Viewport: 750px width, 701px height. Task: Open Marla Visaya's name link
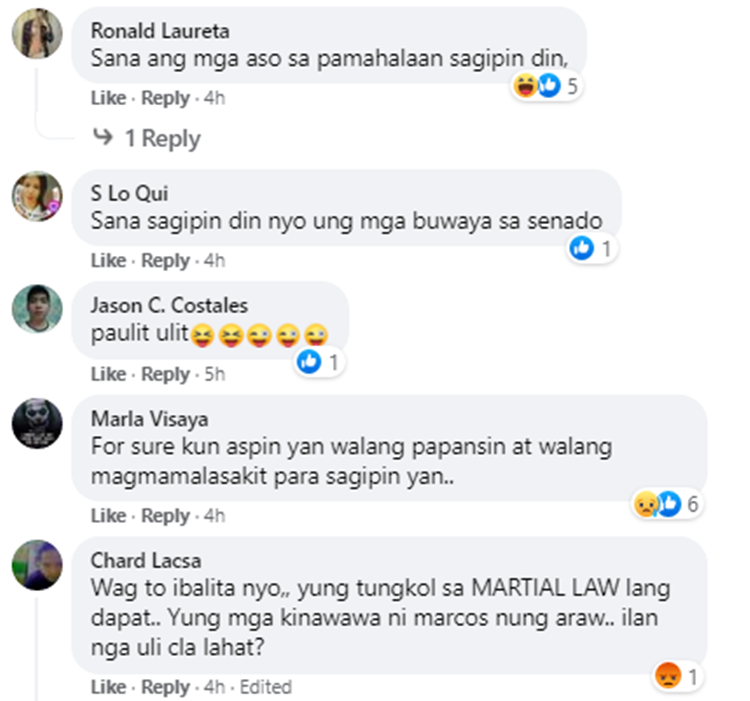[150, 419]
